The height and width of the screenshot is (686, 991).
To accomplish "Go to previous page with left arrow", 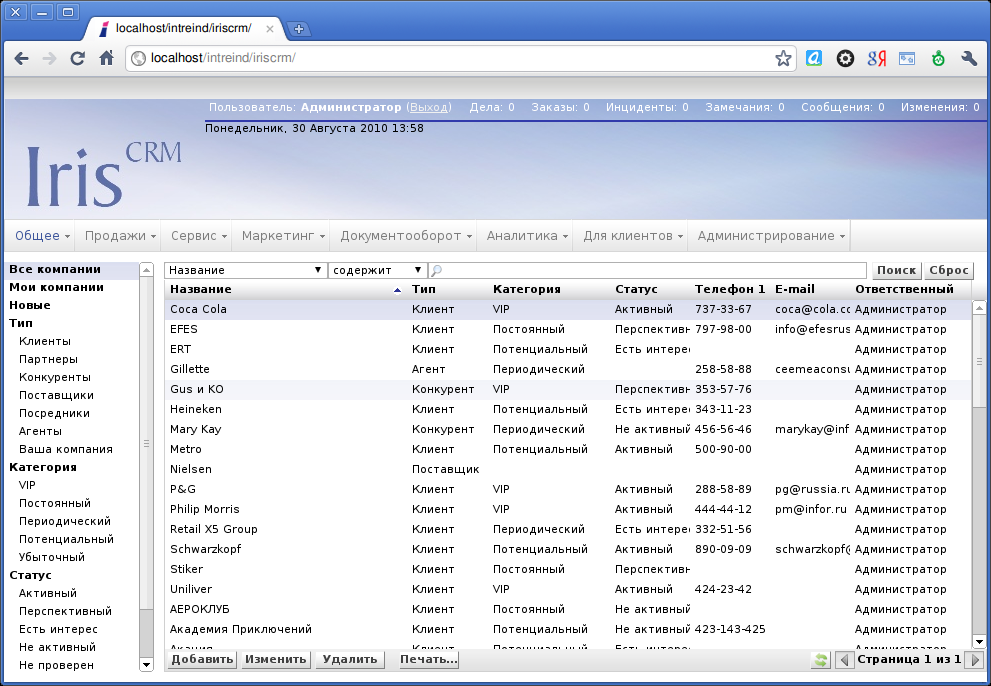I will pyautogui.click(x=843, y=660).
